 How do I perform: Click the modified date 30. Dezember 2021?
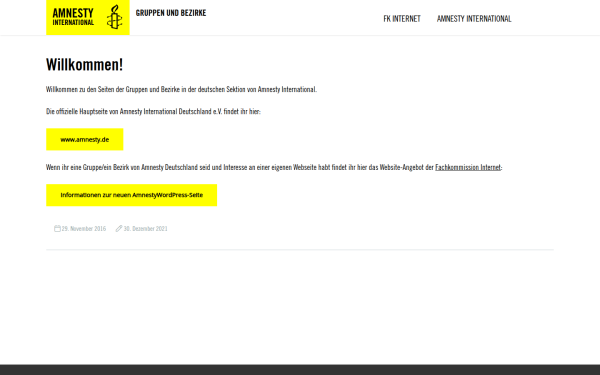click(145, 229)
